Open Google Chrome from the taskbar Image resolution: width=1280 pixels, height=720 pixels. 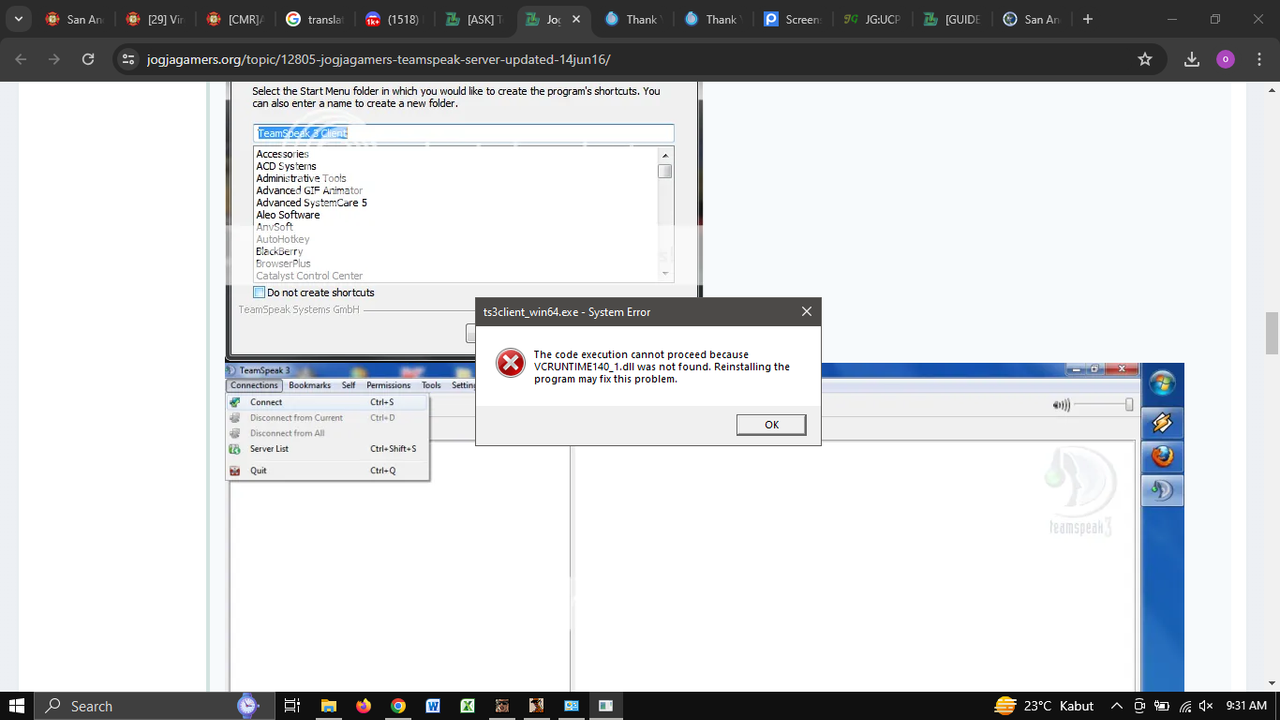398,706
